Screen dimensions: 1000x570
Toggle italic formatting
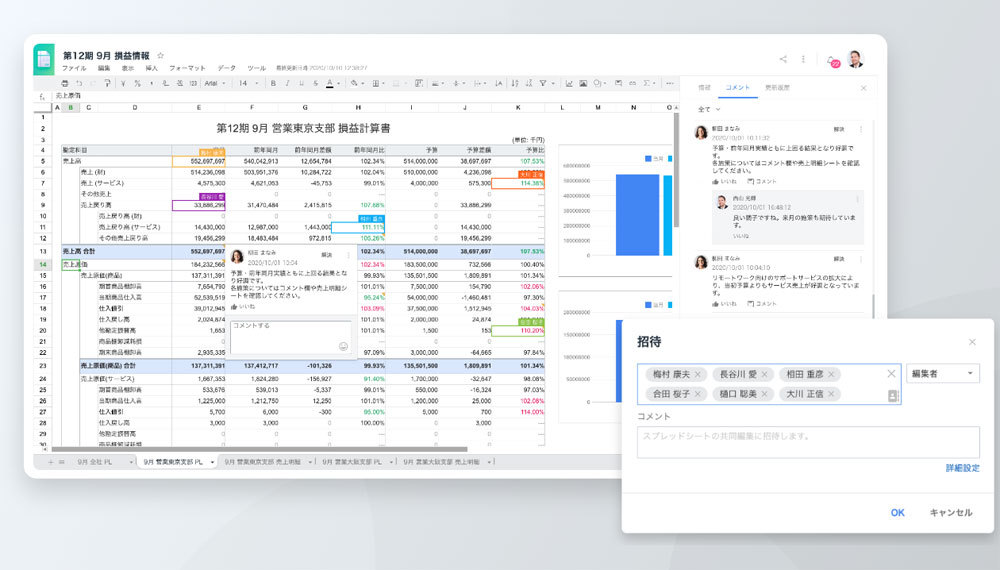coord(287,84)
